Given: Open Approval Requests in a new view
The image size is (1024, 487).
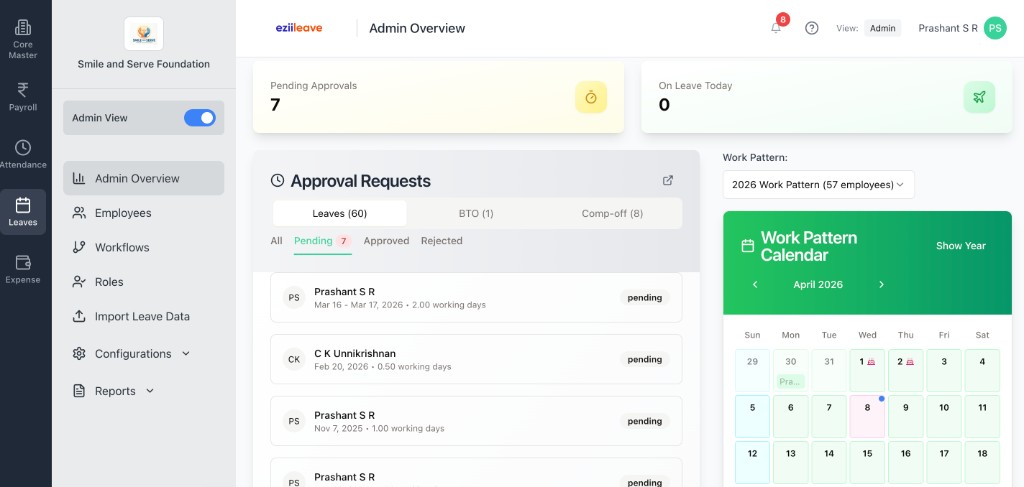Looking at the screenshot, I should coord(668,180).
